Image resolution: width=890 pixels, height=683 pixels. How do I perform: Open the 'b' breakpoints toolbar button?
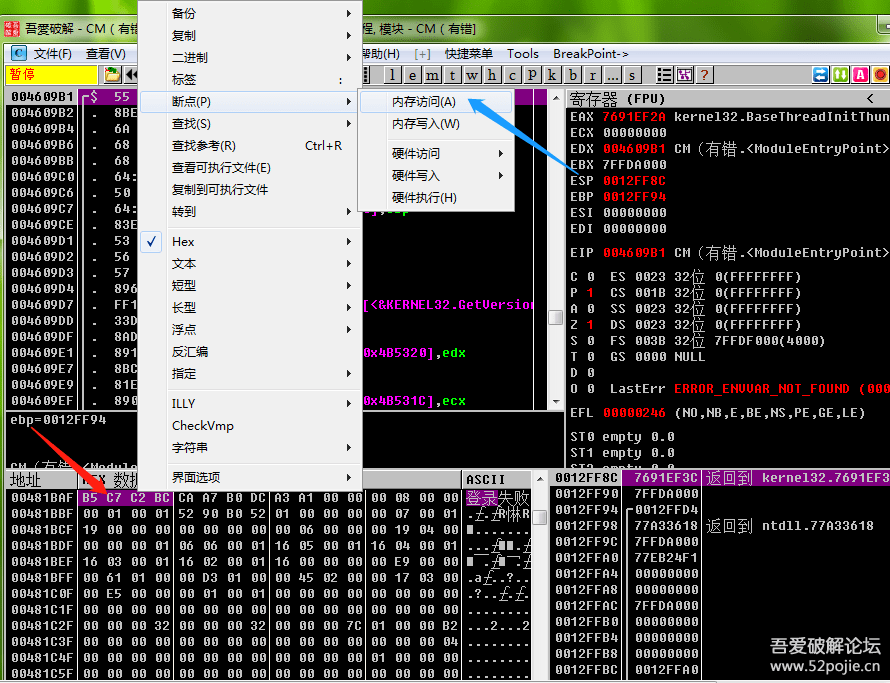(x=572, y=75)
